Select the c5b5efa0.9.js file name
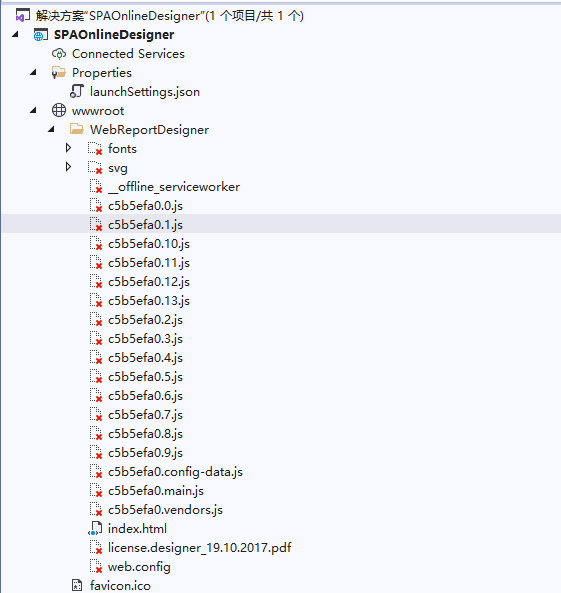 145,453
